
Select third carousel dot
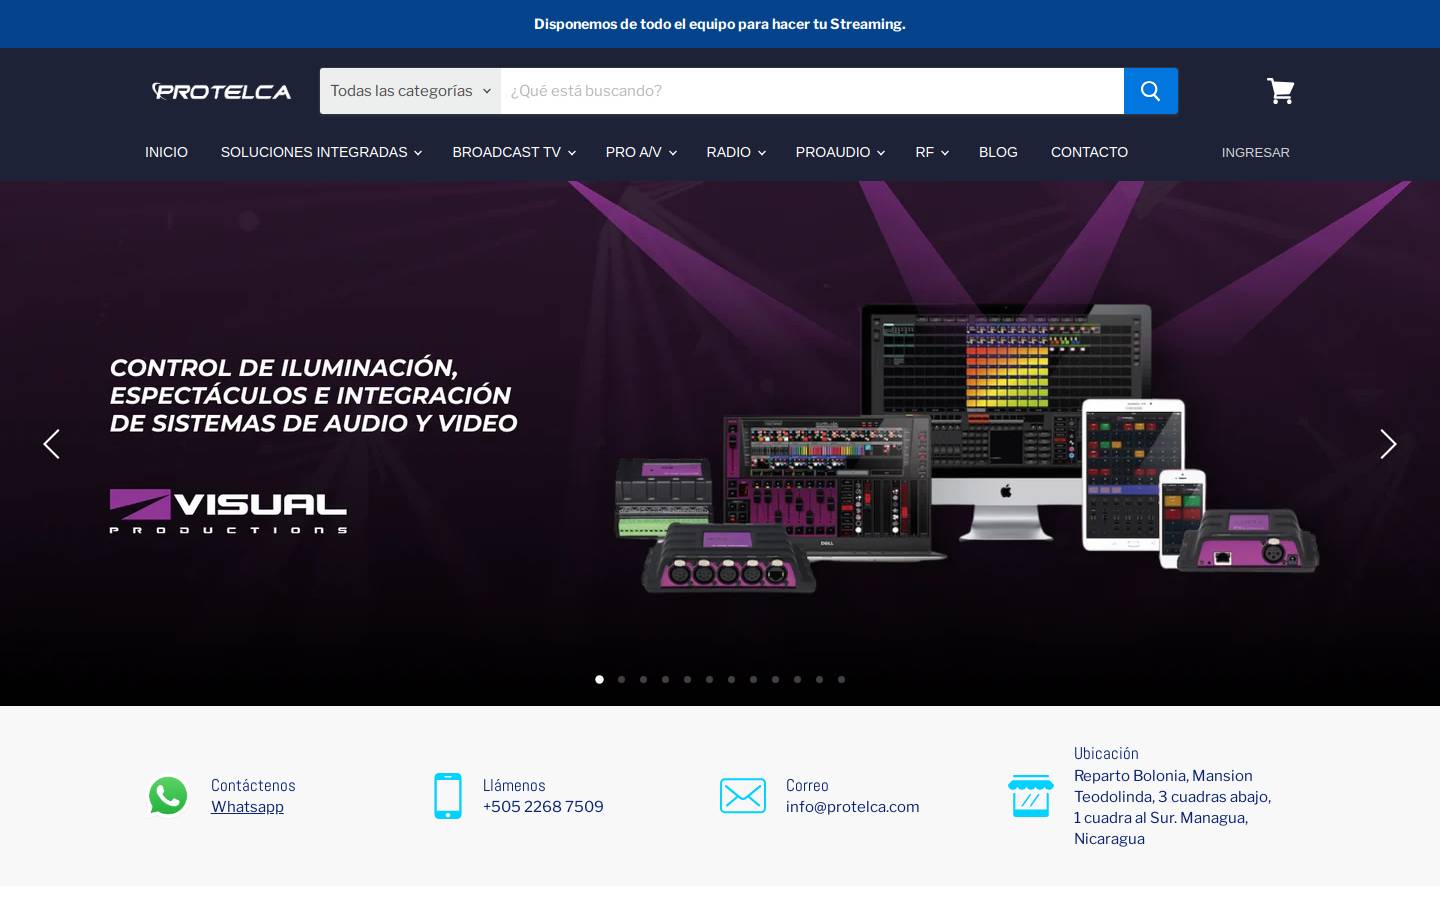click(x=643, y=679)
